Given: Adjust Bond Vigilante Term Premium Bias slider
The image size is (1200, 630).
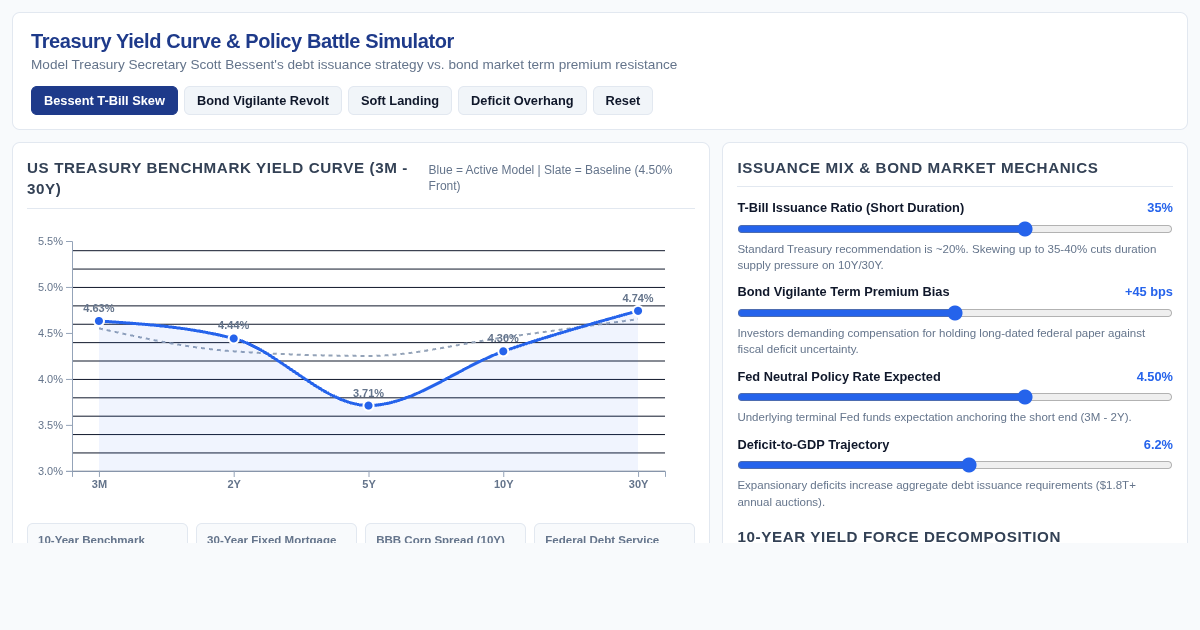Looking at the screenshot, I should (955, 313).
